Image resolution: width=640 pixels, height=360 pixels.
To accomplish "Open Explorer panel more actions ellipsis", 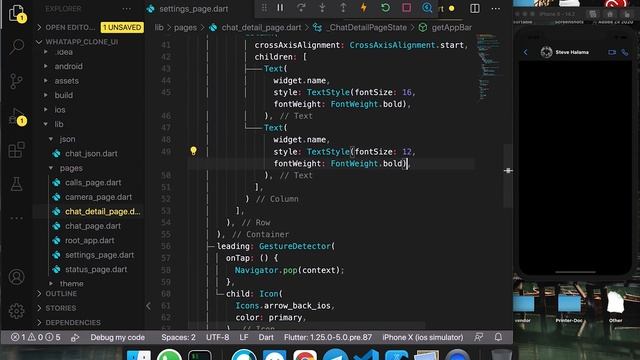I will [x=127, y=9].
